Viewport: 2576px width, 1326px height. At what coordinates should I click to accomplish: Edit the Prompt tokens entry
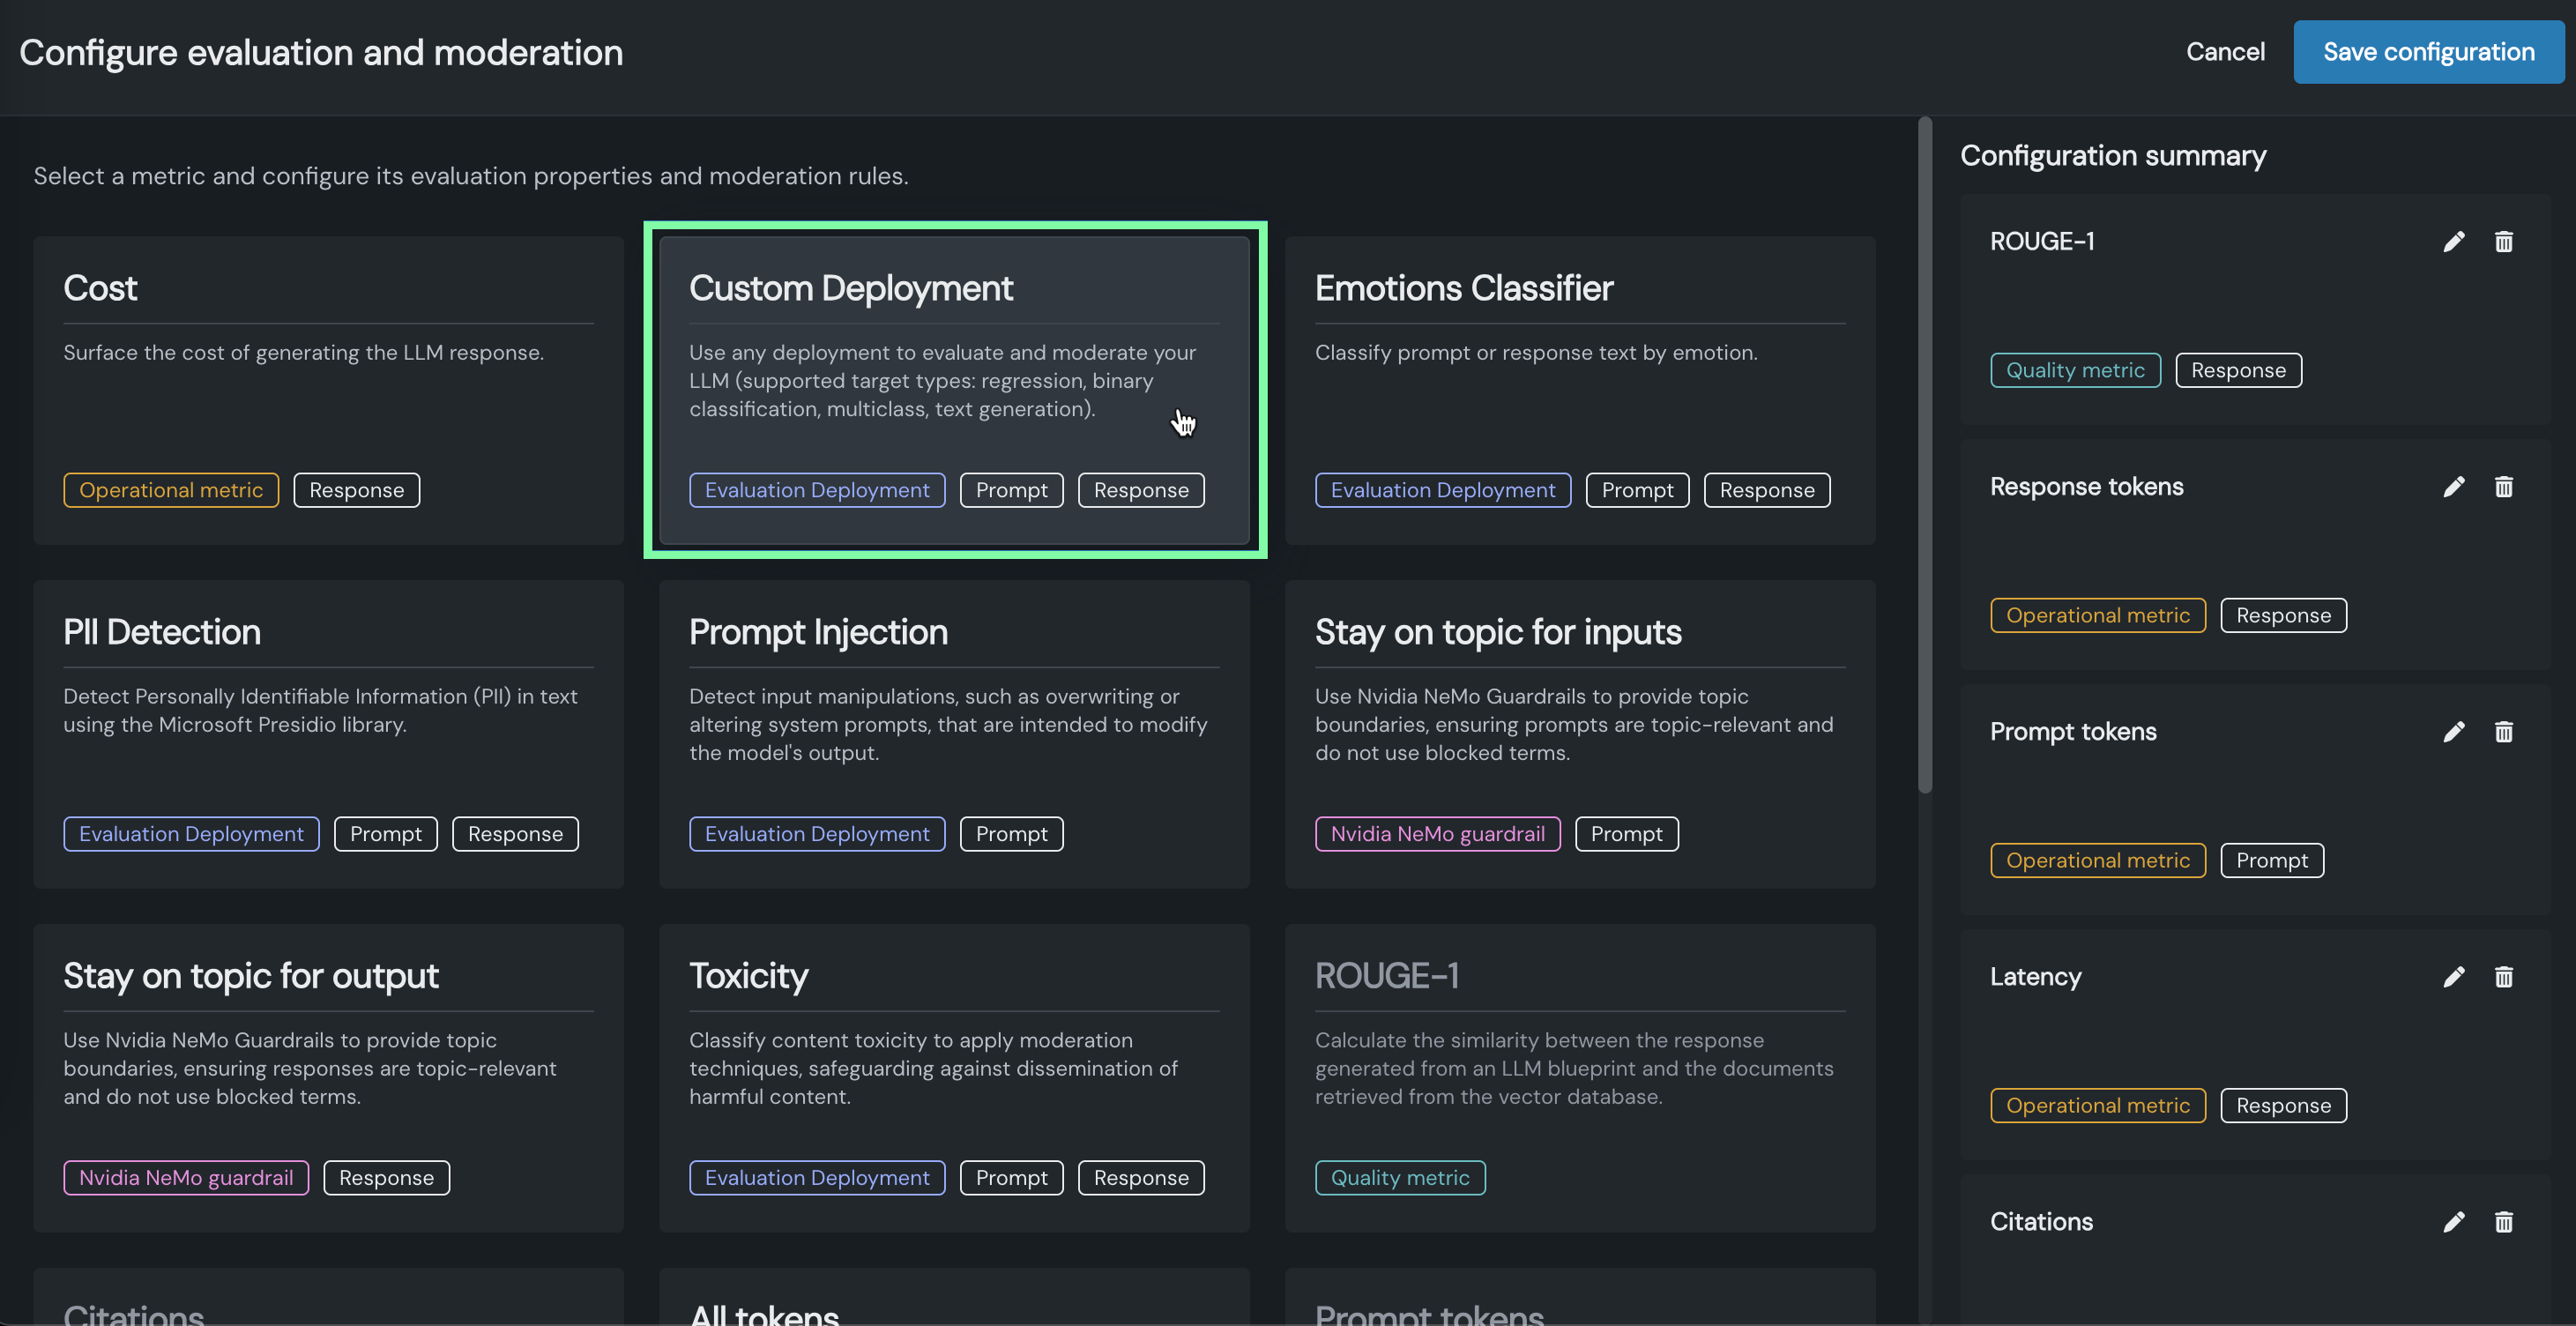[x=2453, y=732]
